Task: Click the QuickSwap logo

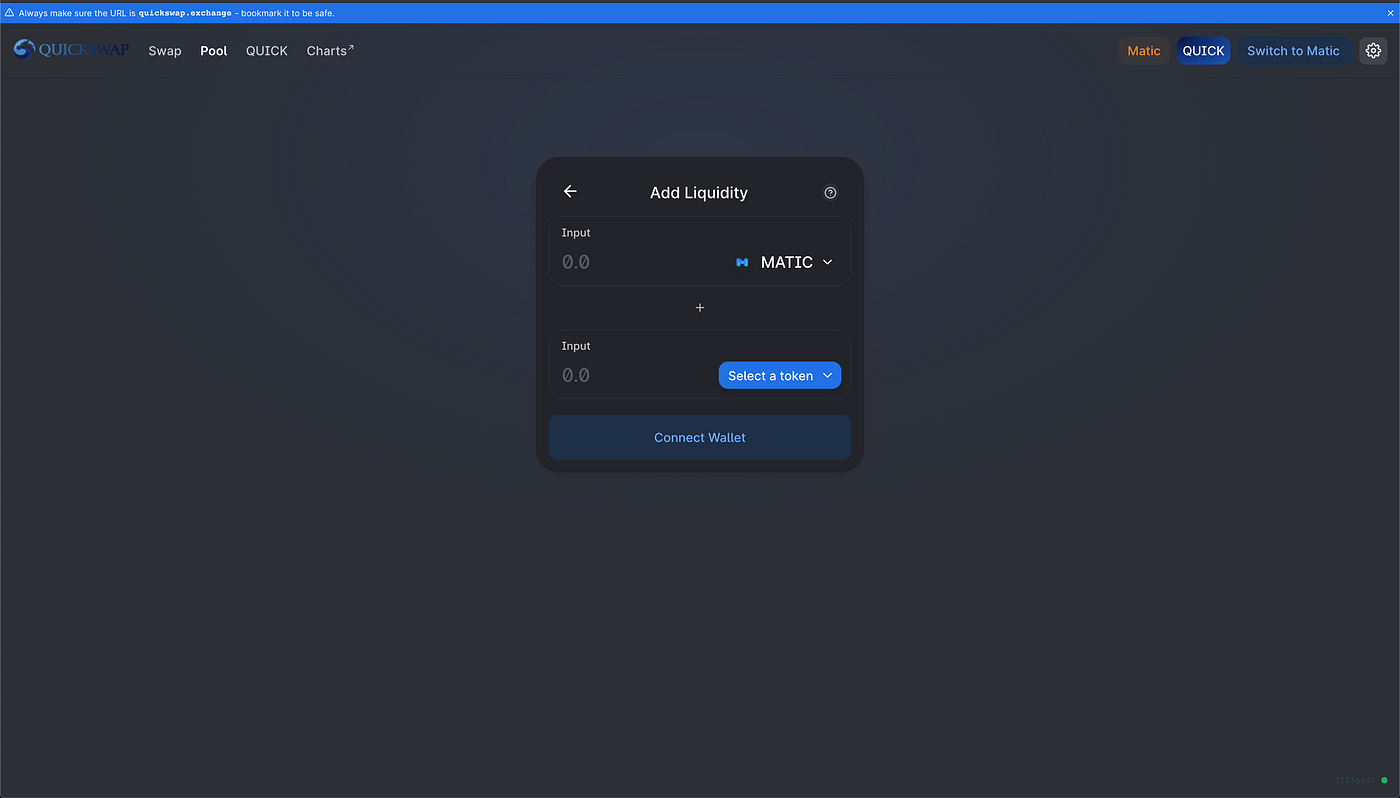Action: 71,49
